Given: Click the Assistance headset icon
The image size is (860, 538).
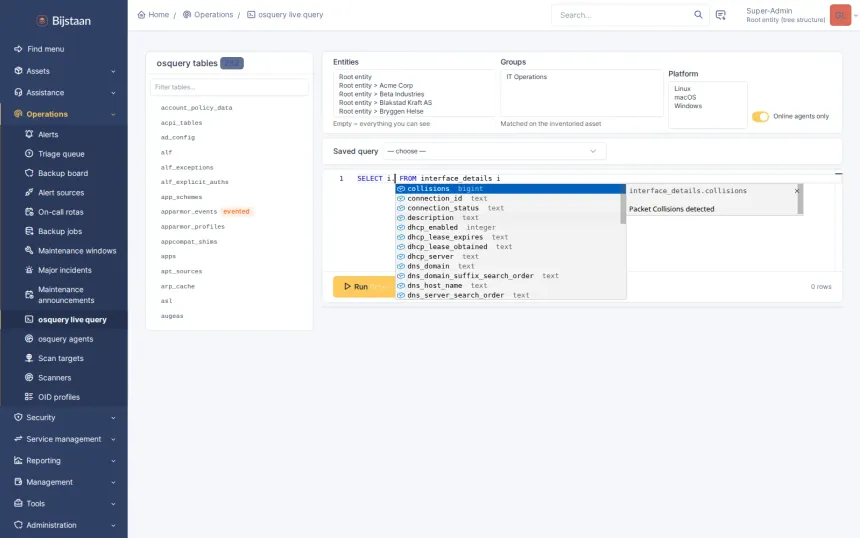Looking at the screenshot, I should pos(18,92).
